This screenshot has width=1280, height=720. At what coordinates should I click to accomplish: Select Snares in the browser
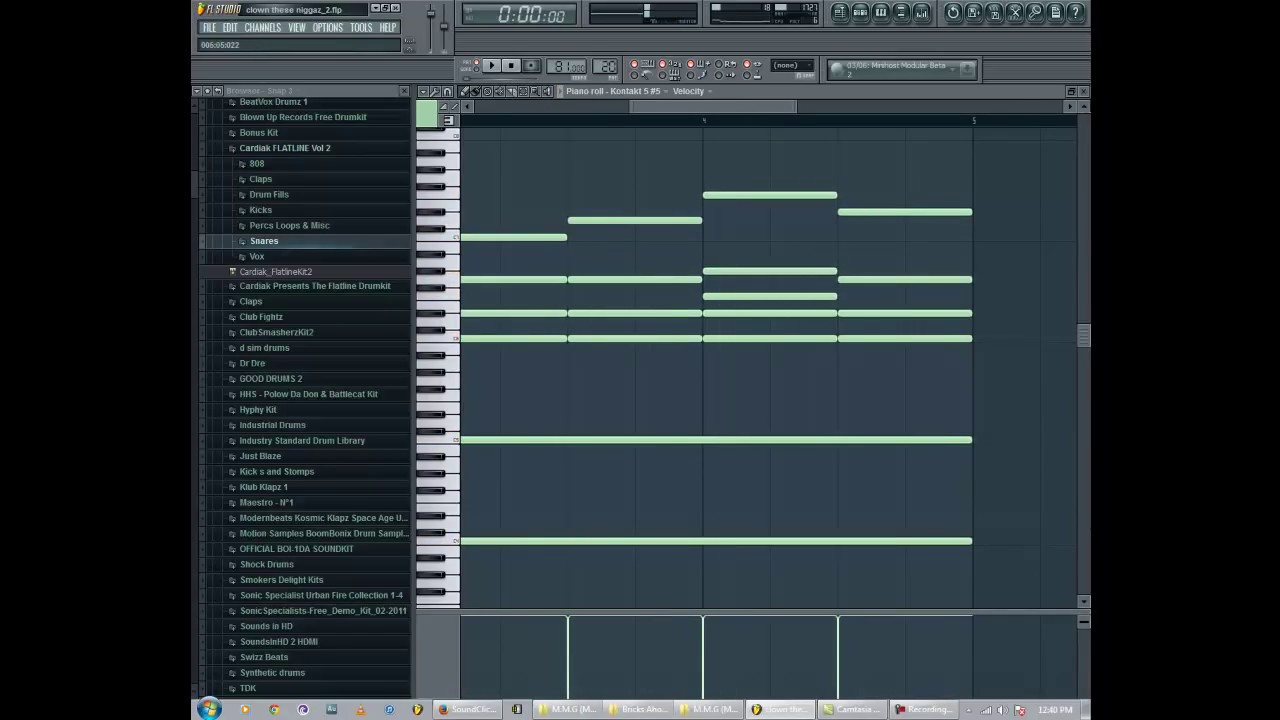click(263, 241)
